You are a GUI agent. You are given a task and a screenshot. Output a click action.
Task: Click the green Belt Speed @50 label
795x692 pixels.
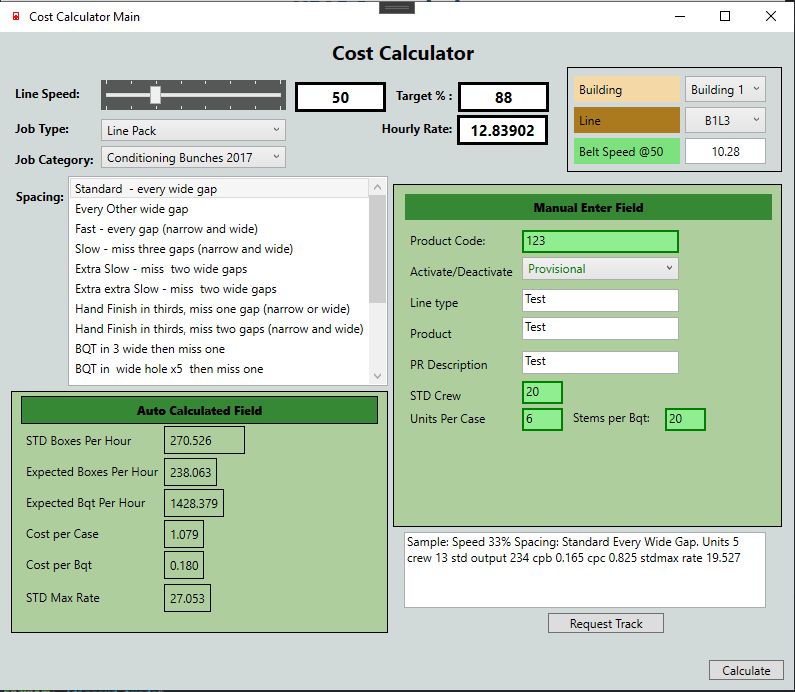click(627, 152)
